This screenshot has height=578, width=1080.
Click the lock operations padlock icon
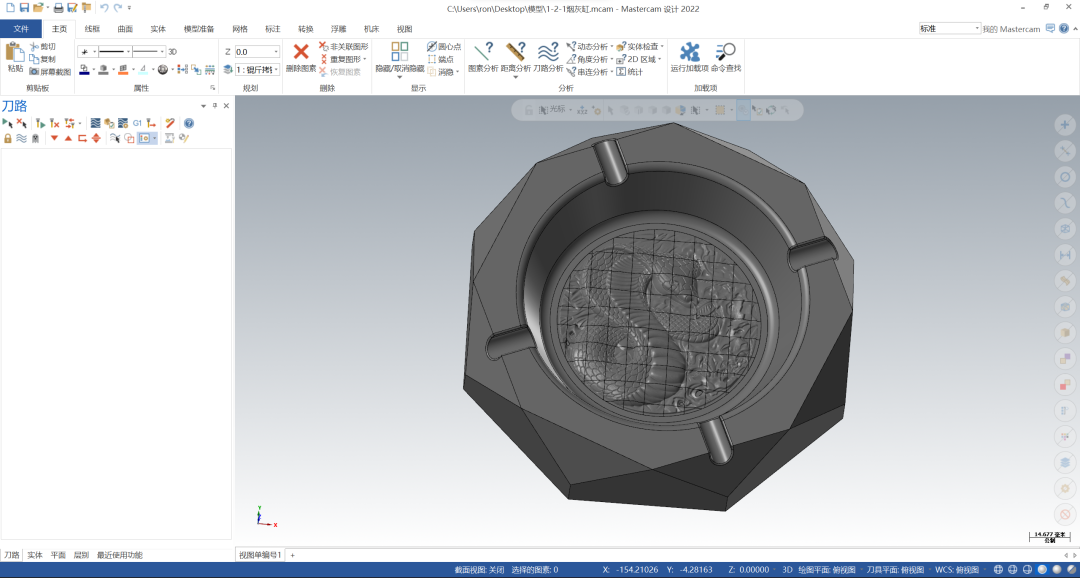8,138
